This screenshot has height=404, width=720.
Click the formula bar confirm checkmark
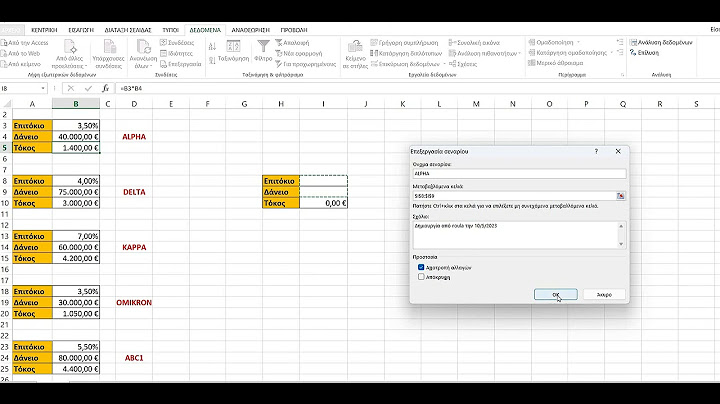88,88
